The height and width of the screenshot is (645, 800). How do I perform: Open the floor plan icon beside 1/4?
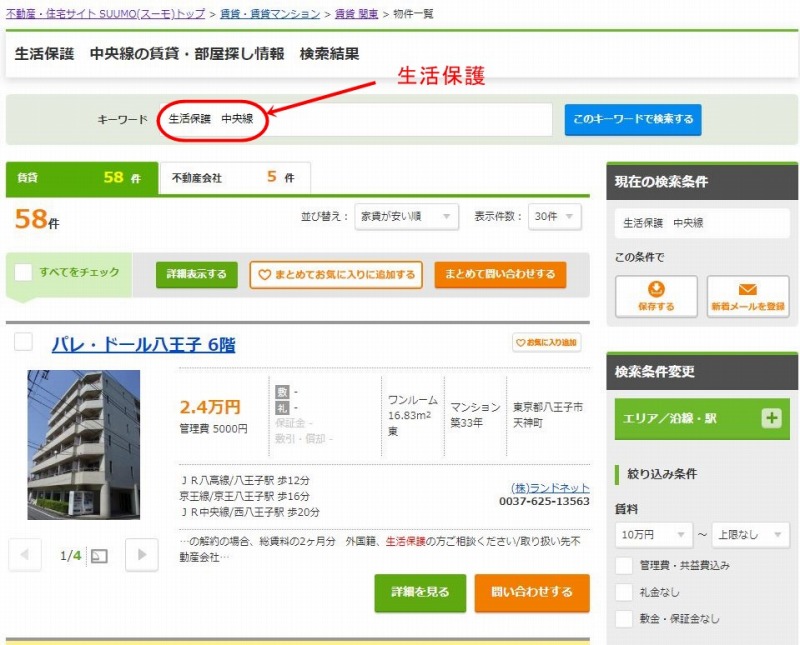pyautogui.click(x=99, y=556)
